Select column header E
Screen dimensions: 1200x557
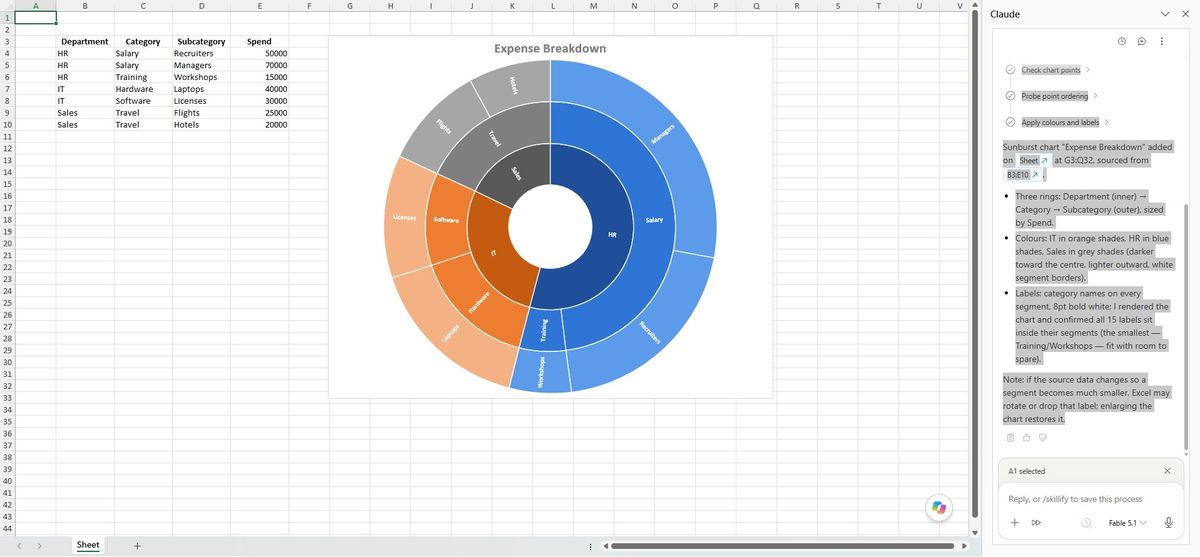tap(260, 6)
